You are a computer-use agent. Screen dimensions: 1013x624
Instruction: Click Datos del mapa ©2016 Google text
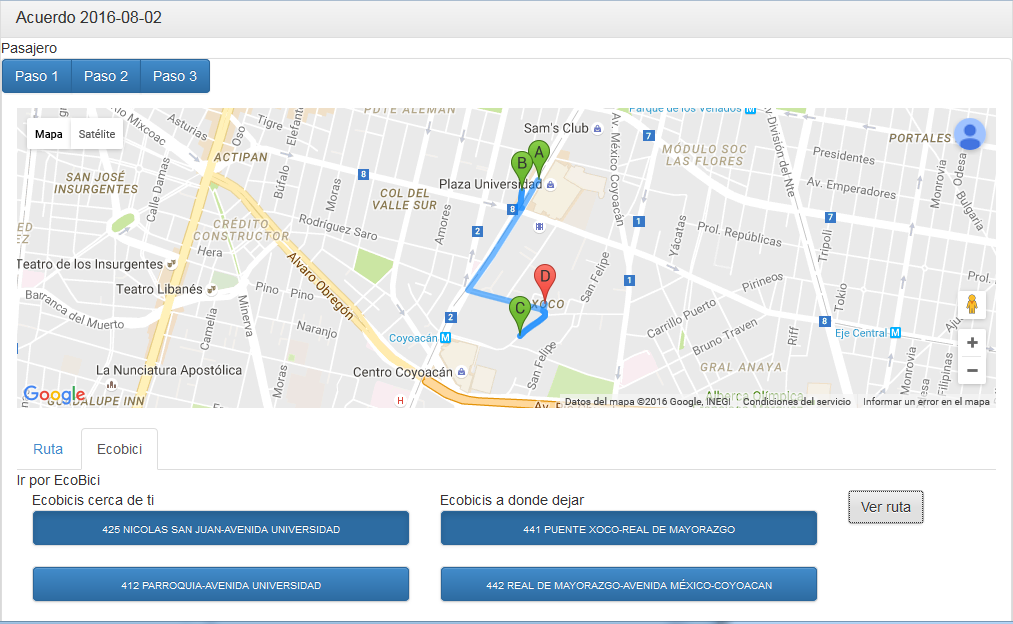(x=647, y=402)
